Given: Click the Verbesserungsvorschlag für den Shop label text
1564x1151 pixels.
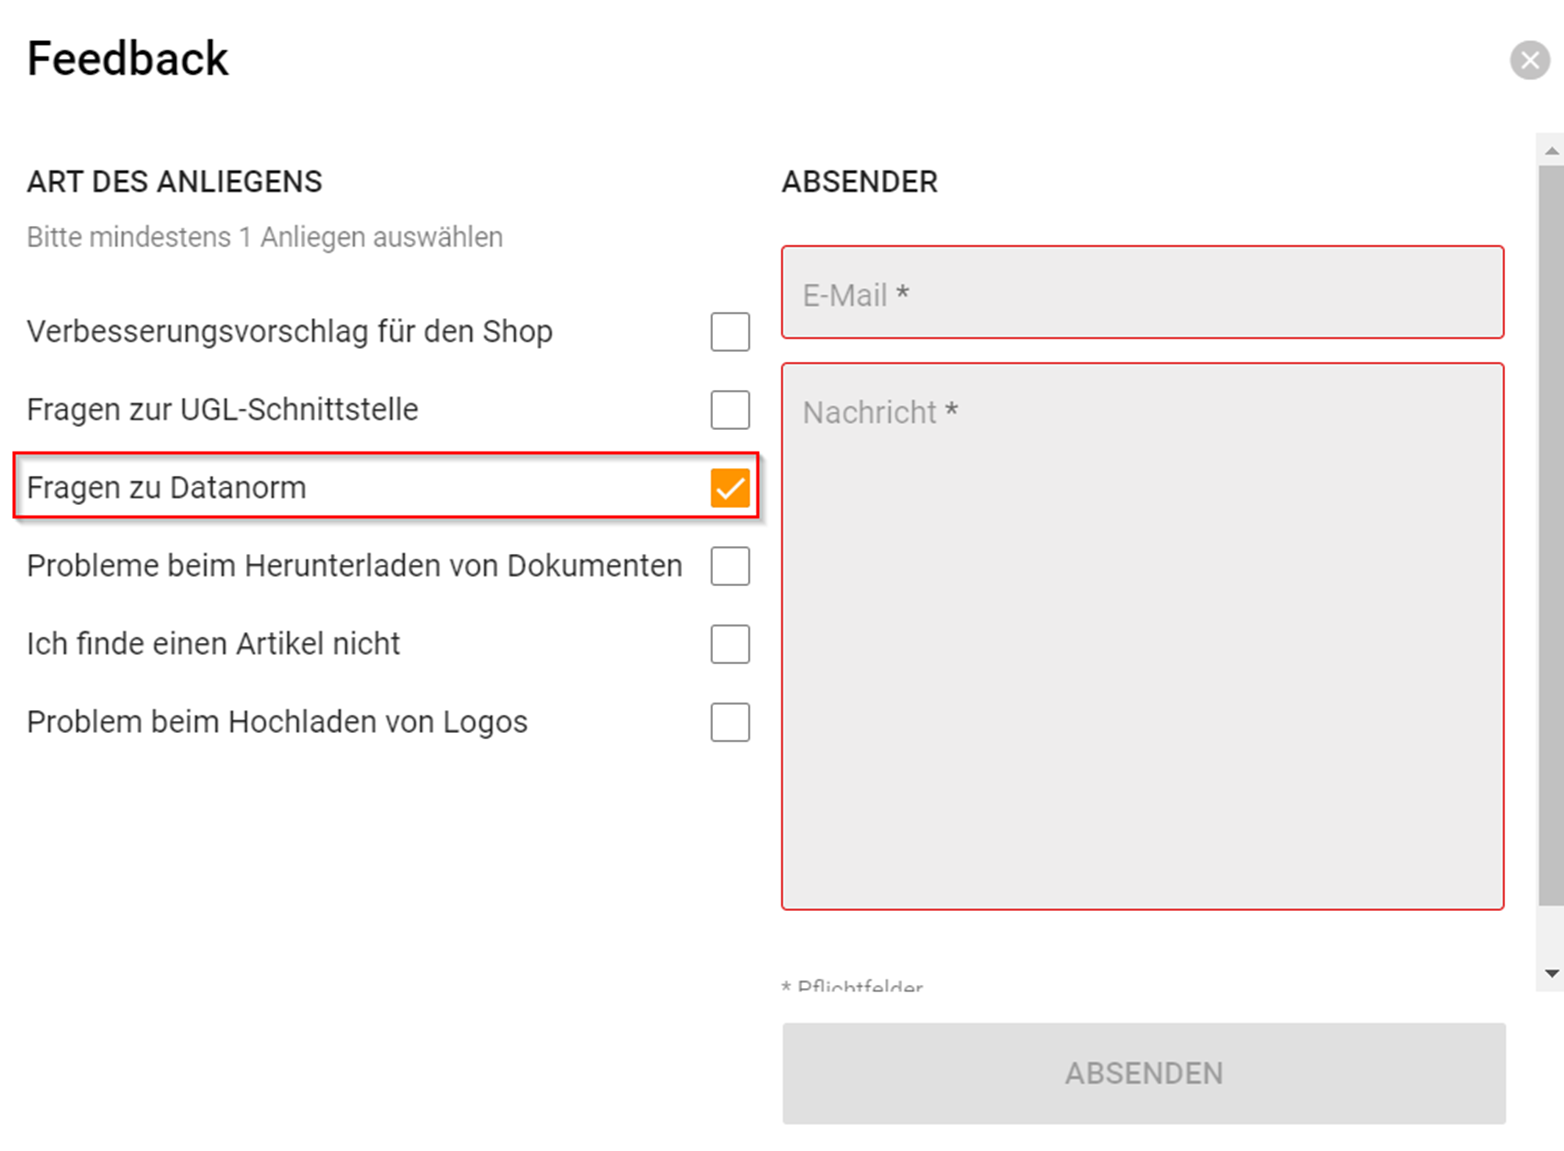Looking at the screenshot, I should (289, 332).
